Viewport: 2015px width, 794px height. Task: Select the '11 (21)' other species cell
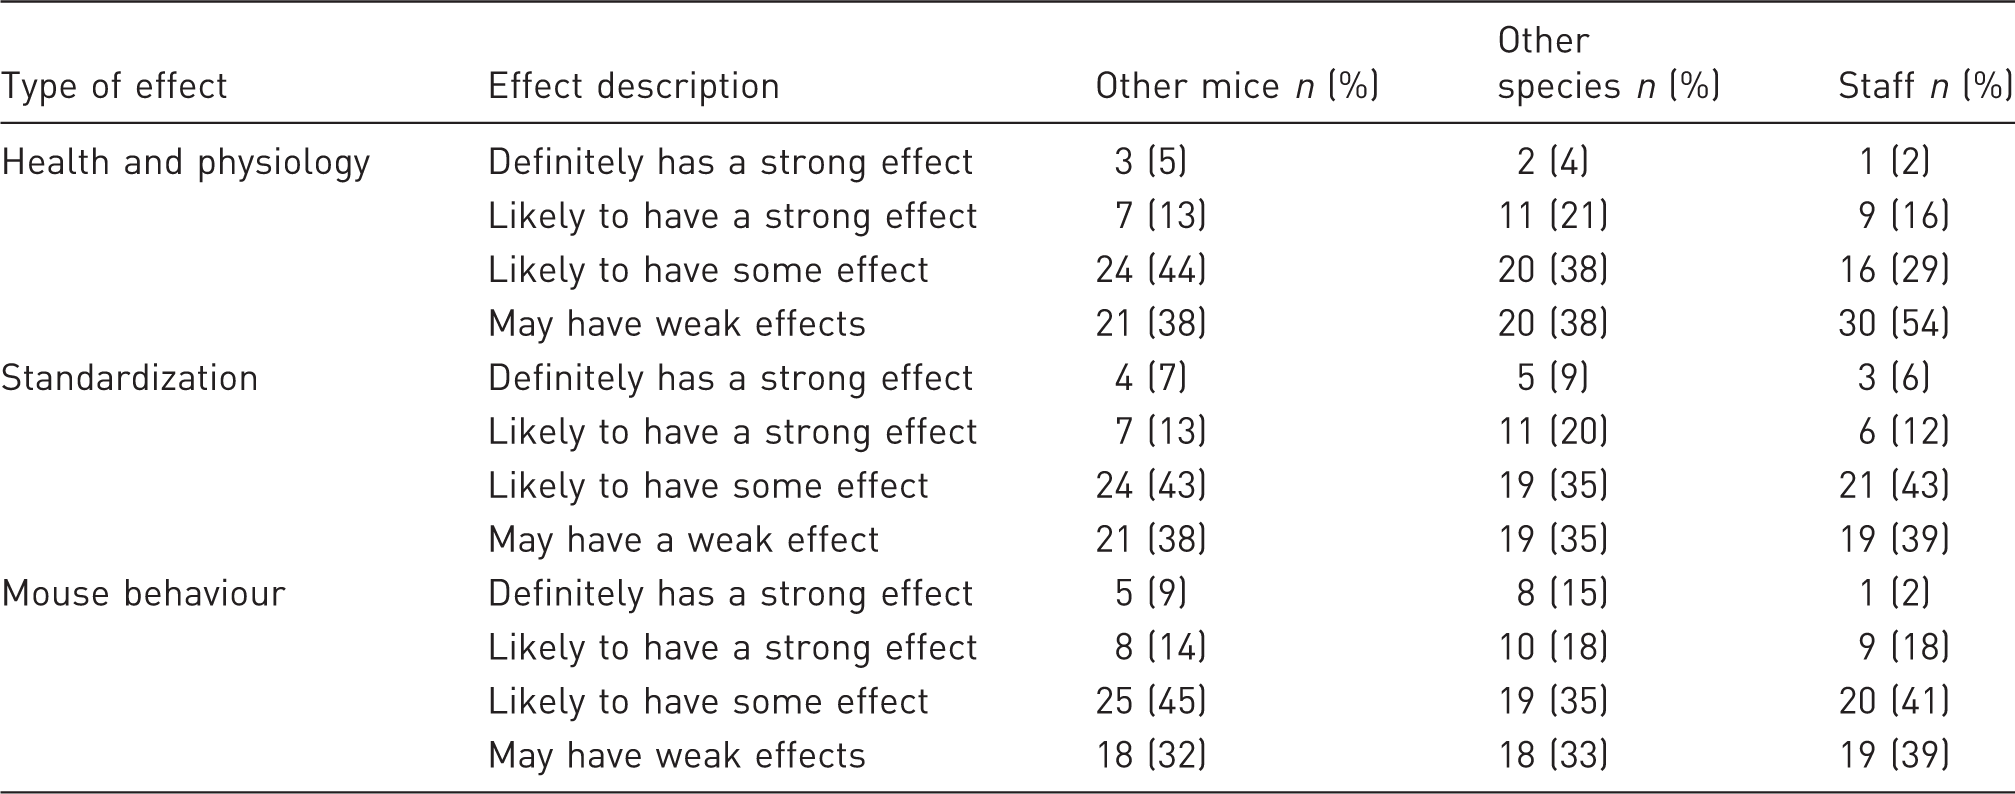tap(1553, 216)
